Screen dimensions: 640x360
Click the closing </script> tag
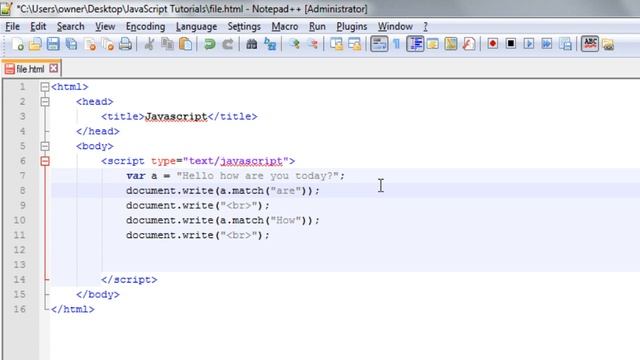(x=129, y=280)
